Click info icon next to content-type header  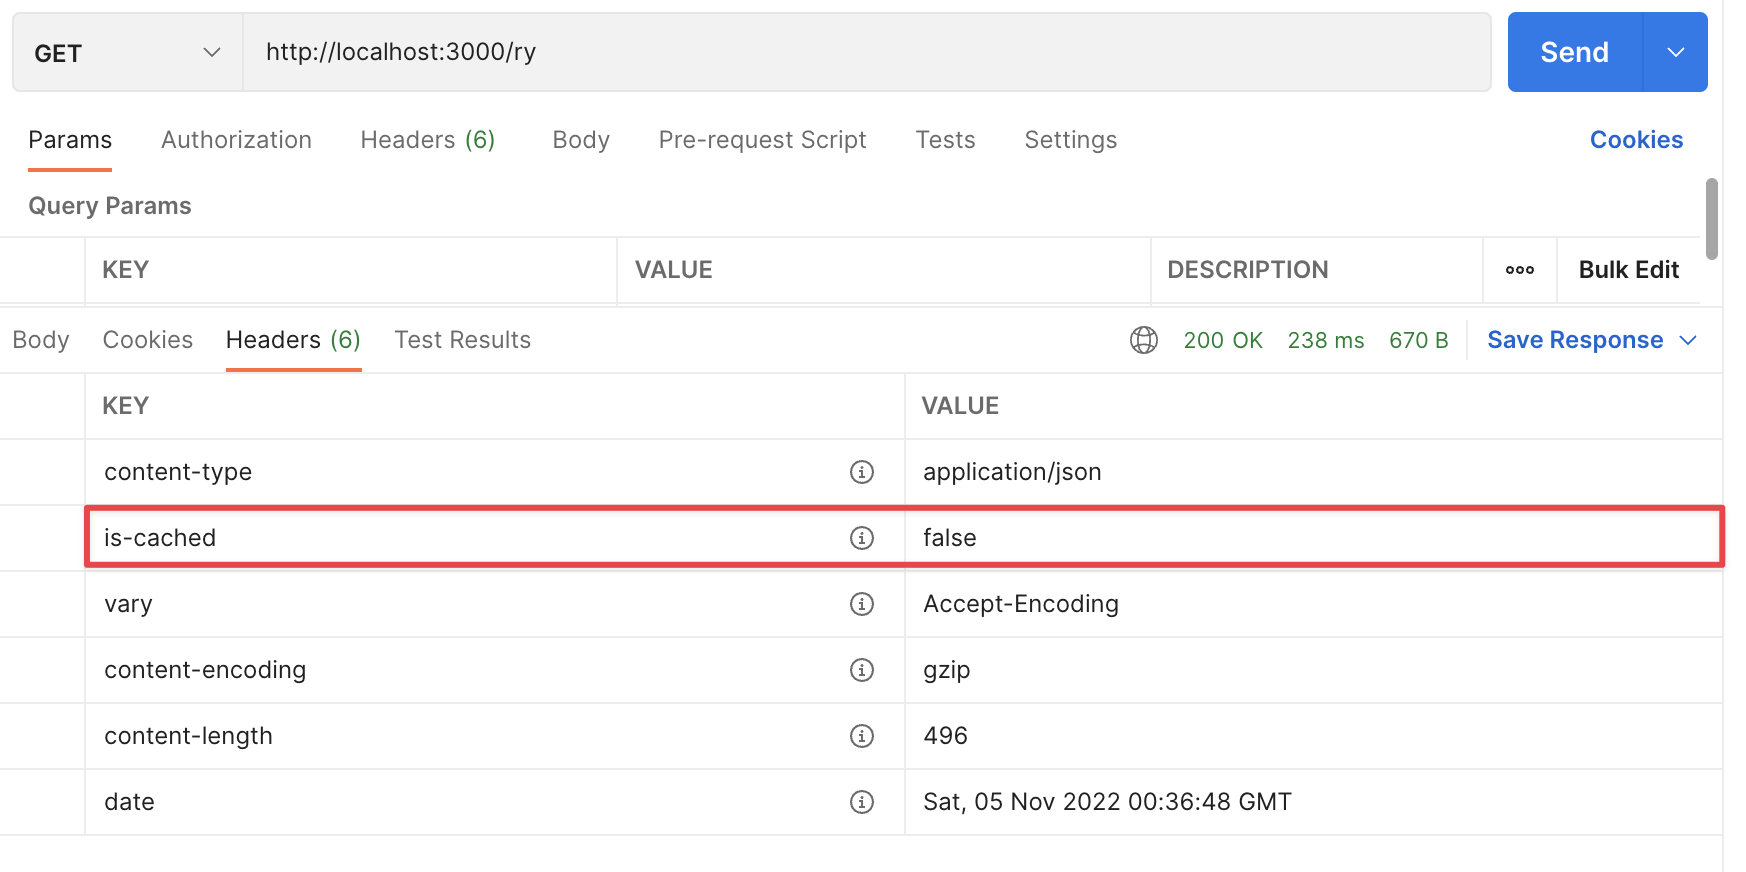click(861, 472)
